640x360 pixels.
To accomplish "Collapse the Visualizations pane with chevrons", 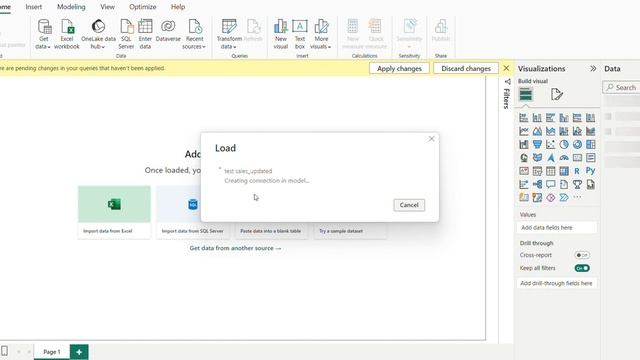I will (x=593, y=69).
